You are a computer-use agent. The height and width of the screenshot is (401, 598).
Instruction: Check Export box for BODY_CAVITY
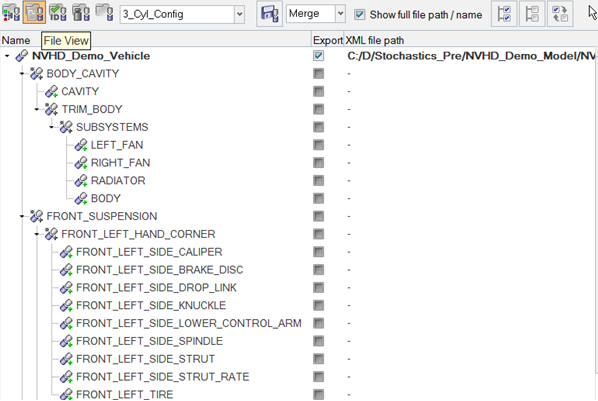coord(318,73)
